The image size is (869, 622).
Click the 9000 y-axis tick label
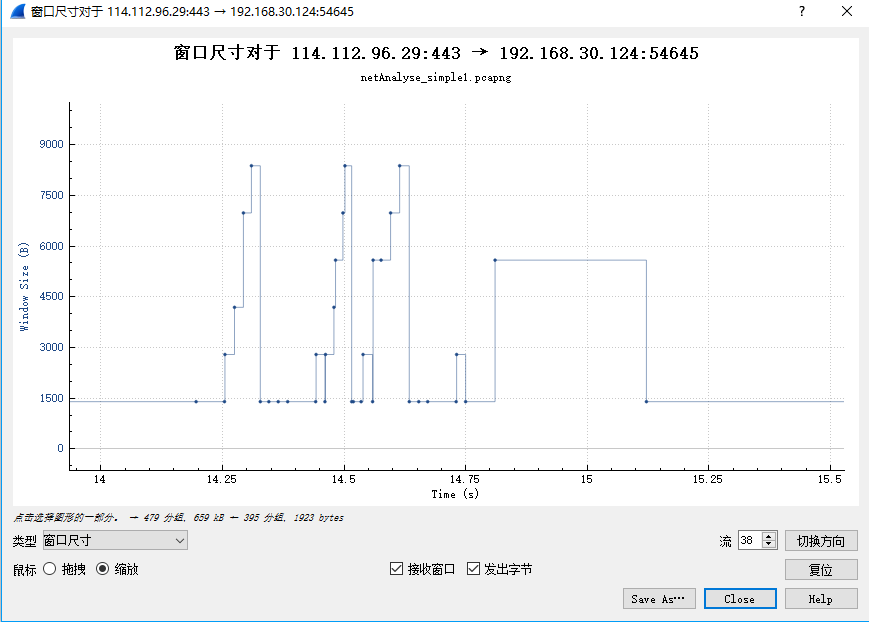pos(51,144)
